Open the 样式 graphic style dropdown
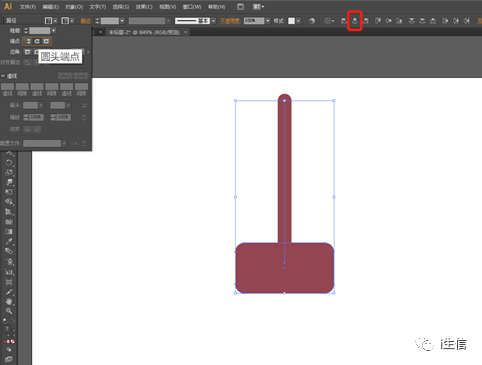 coord(298,21)
